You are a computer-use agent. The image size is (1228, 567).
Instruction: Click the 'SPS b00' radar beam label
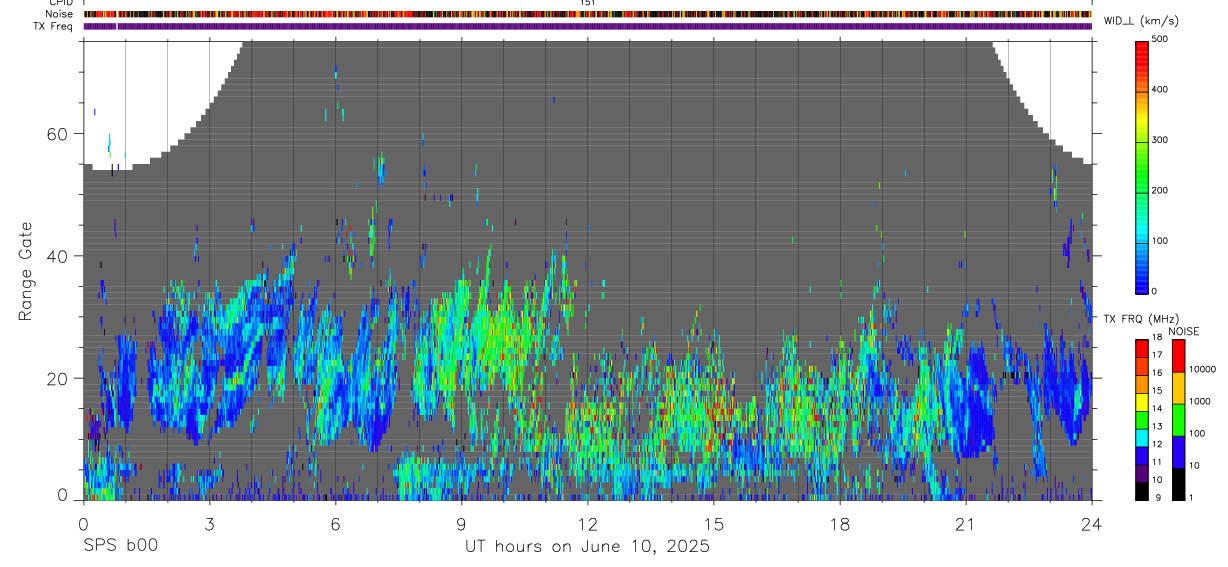(x=119, y=546)
